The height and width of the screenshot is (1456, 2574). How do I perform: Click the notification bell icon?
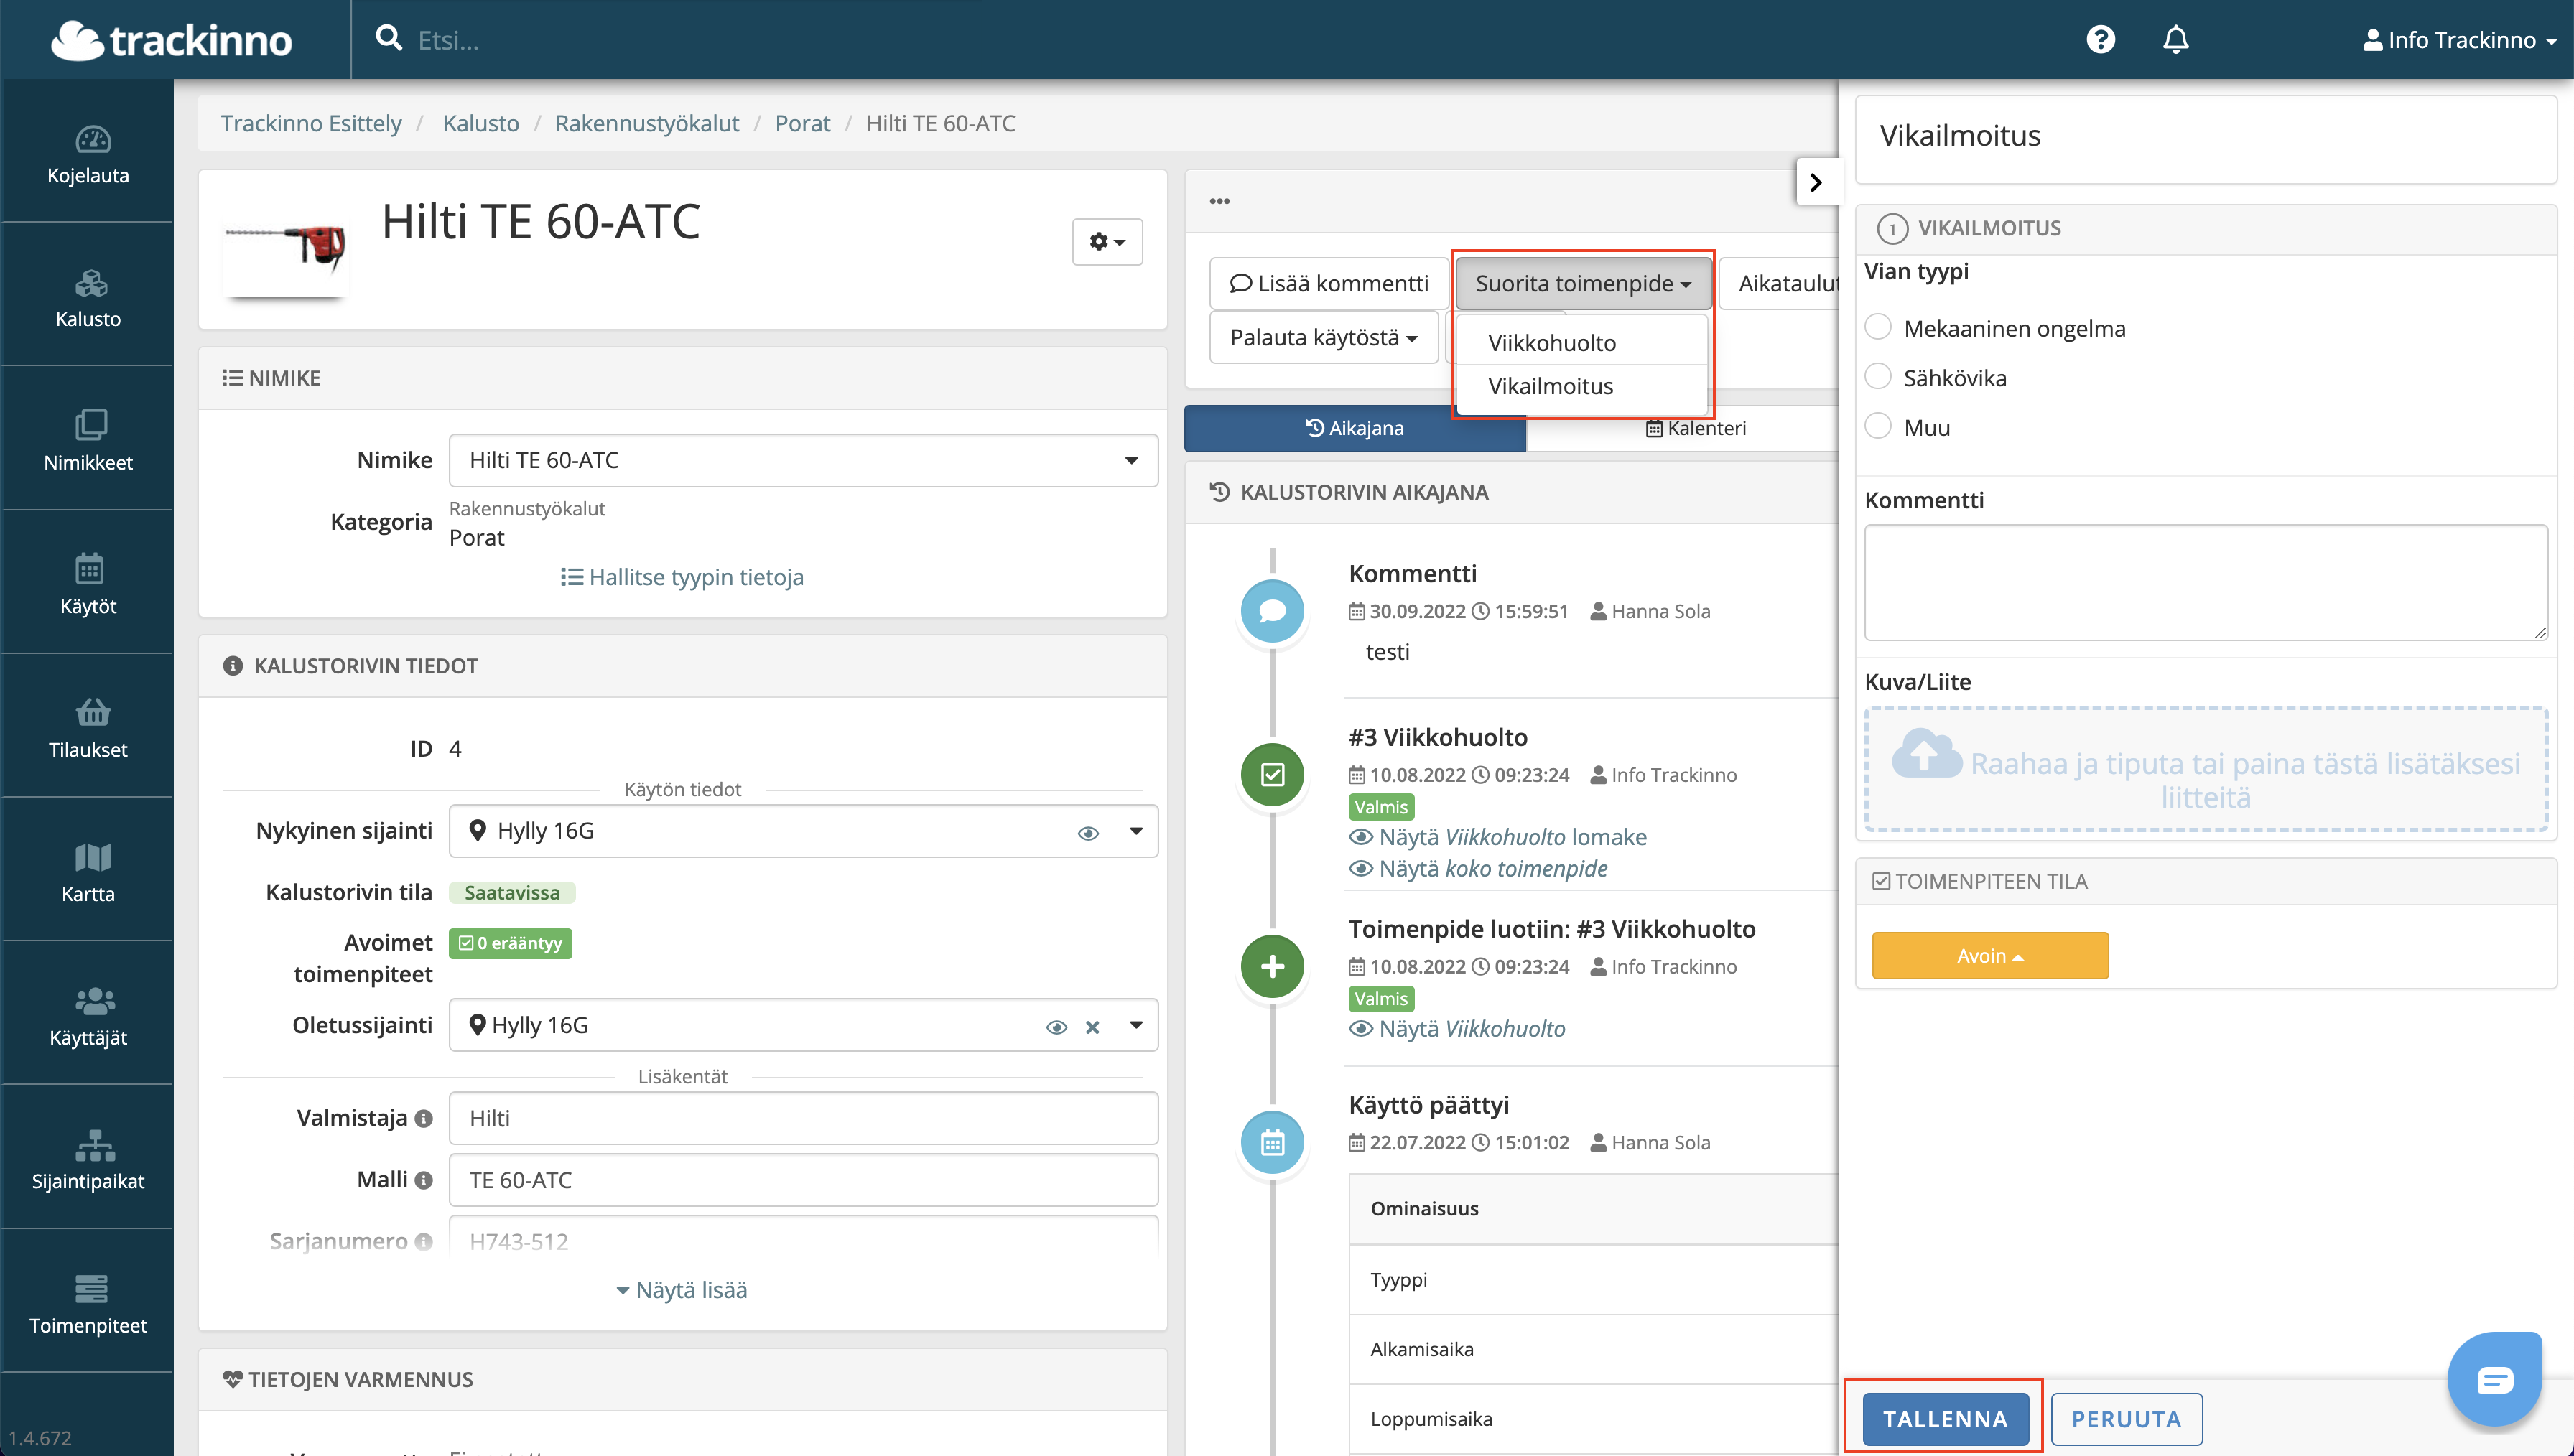coord(2175,40)
